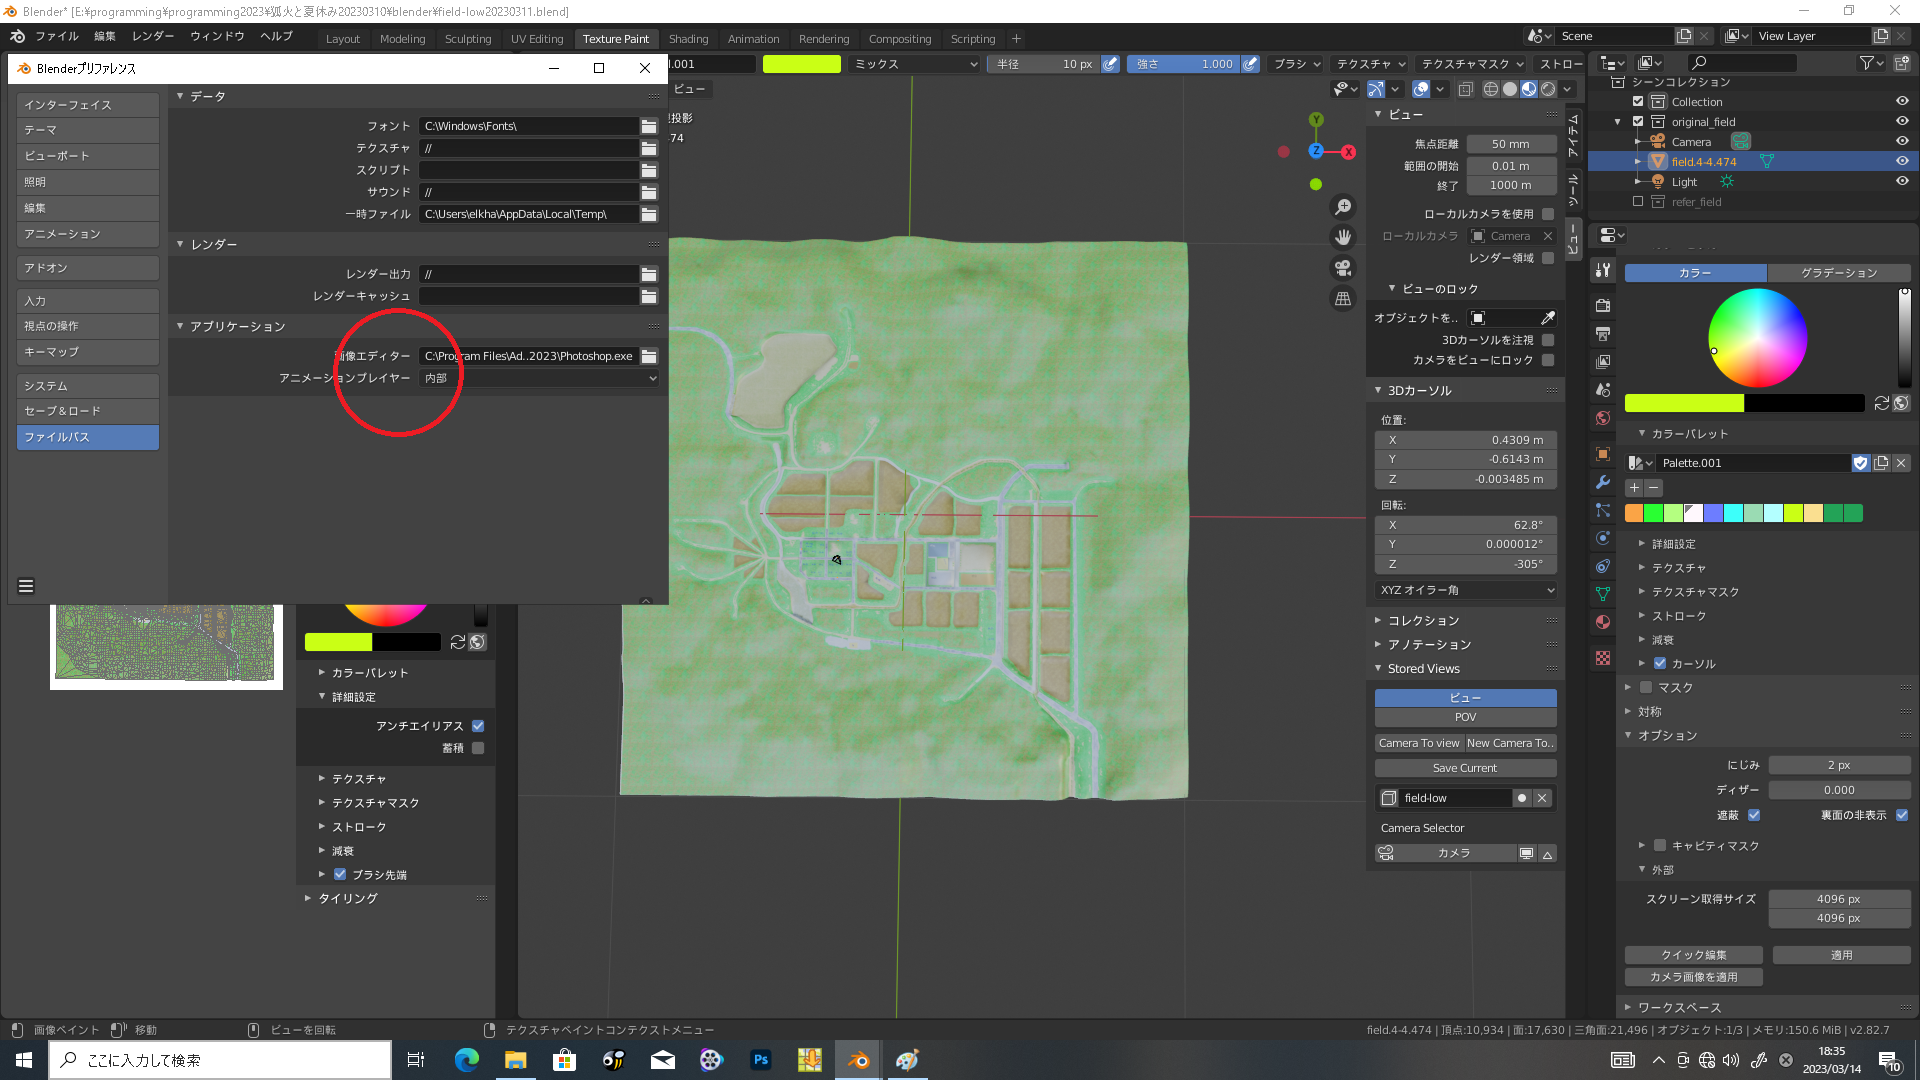
Task: Add new color to palette plus icon
Action: 1634,488
